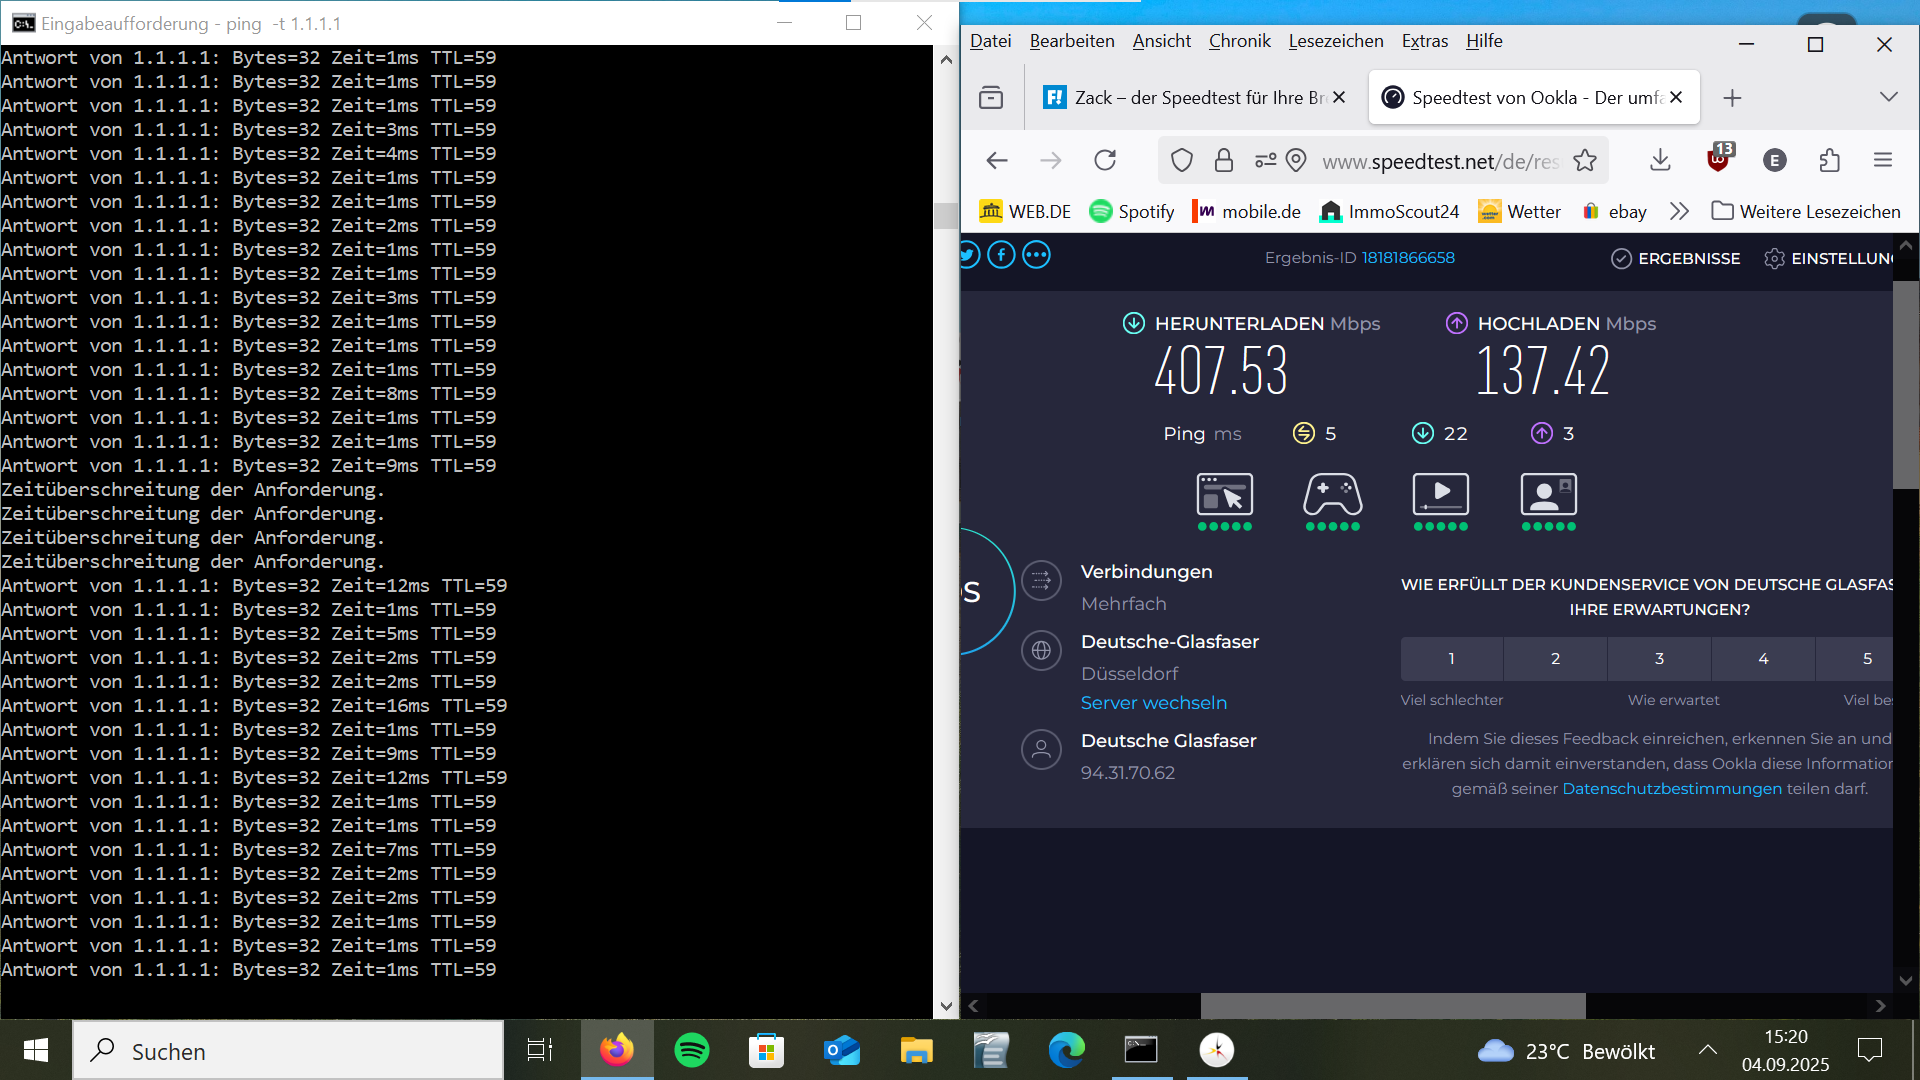Open Microsoft Store from taskbar

point(767,1050)
